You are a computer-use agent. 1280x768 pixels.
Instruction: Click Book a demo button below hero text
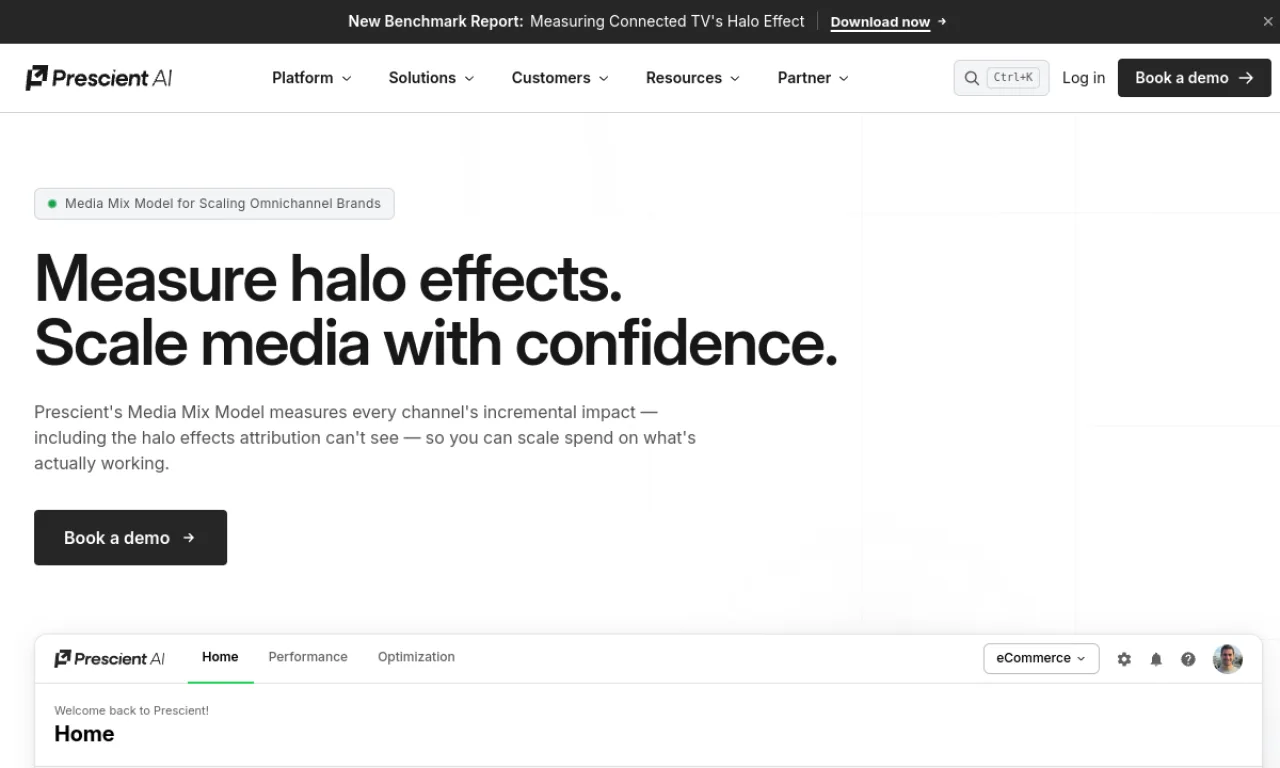[x=130, y=538]
